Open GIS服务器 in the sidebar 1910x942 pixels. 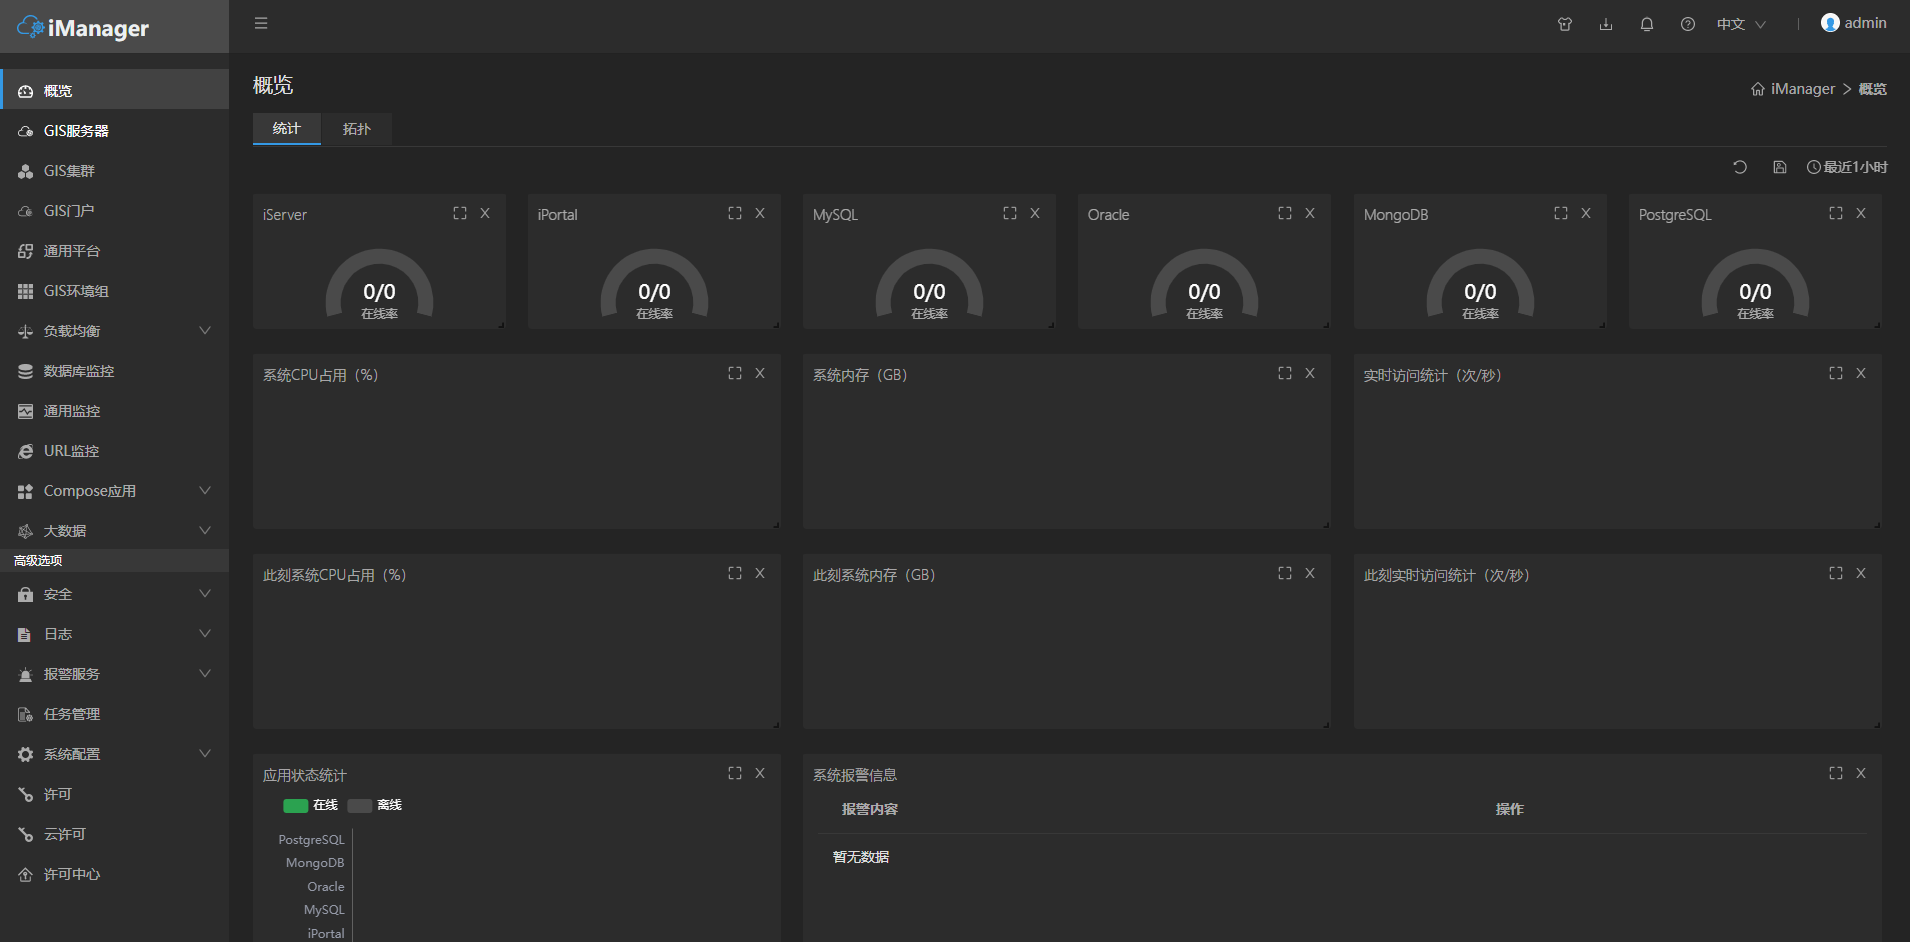tap(115, 130)
